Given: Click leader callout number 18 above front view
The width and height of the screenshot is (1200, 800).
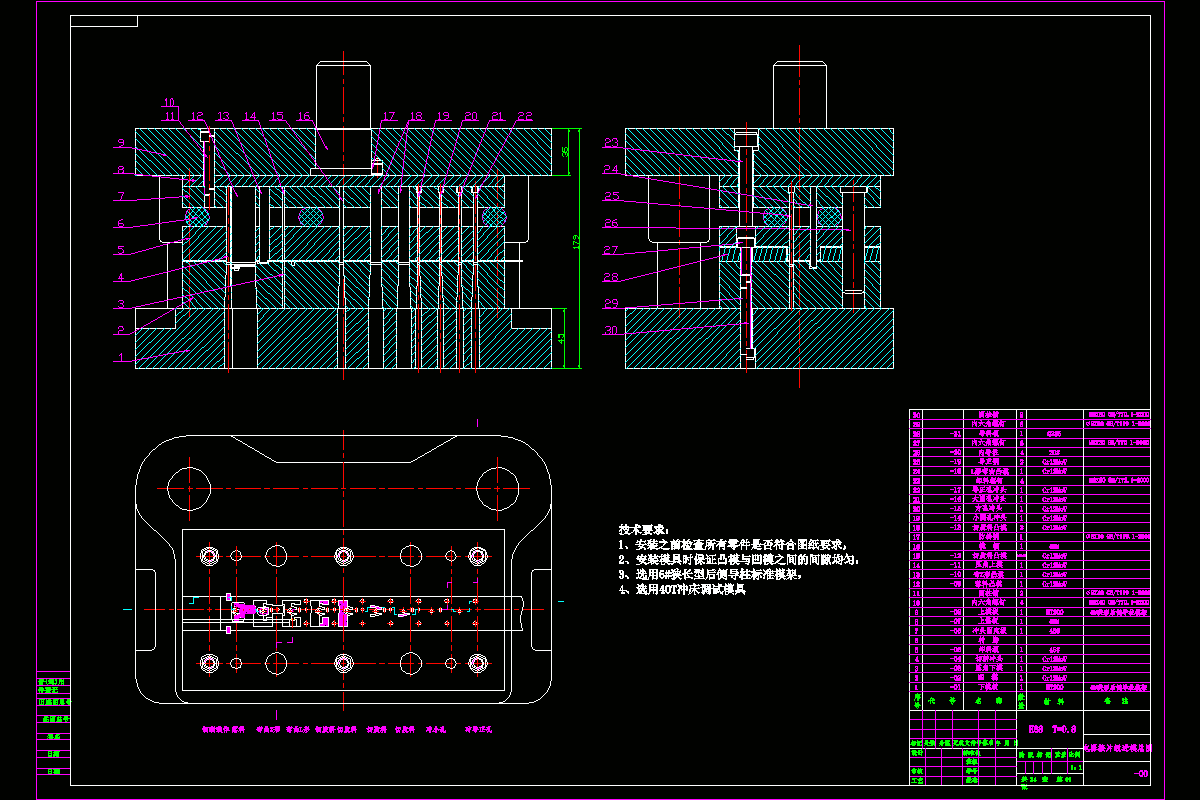Looking at the screenshot, I should pyautogui.click(x=416, y=117).
